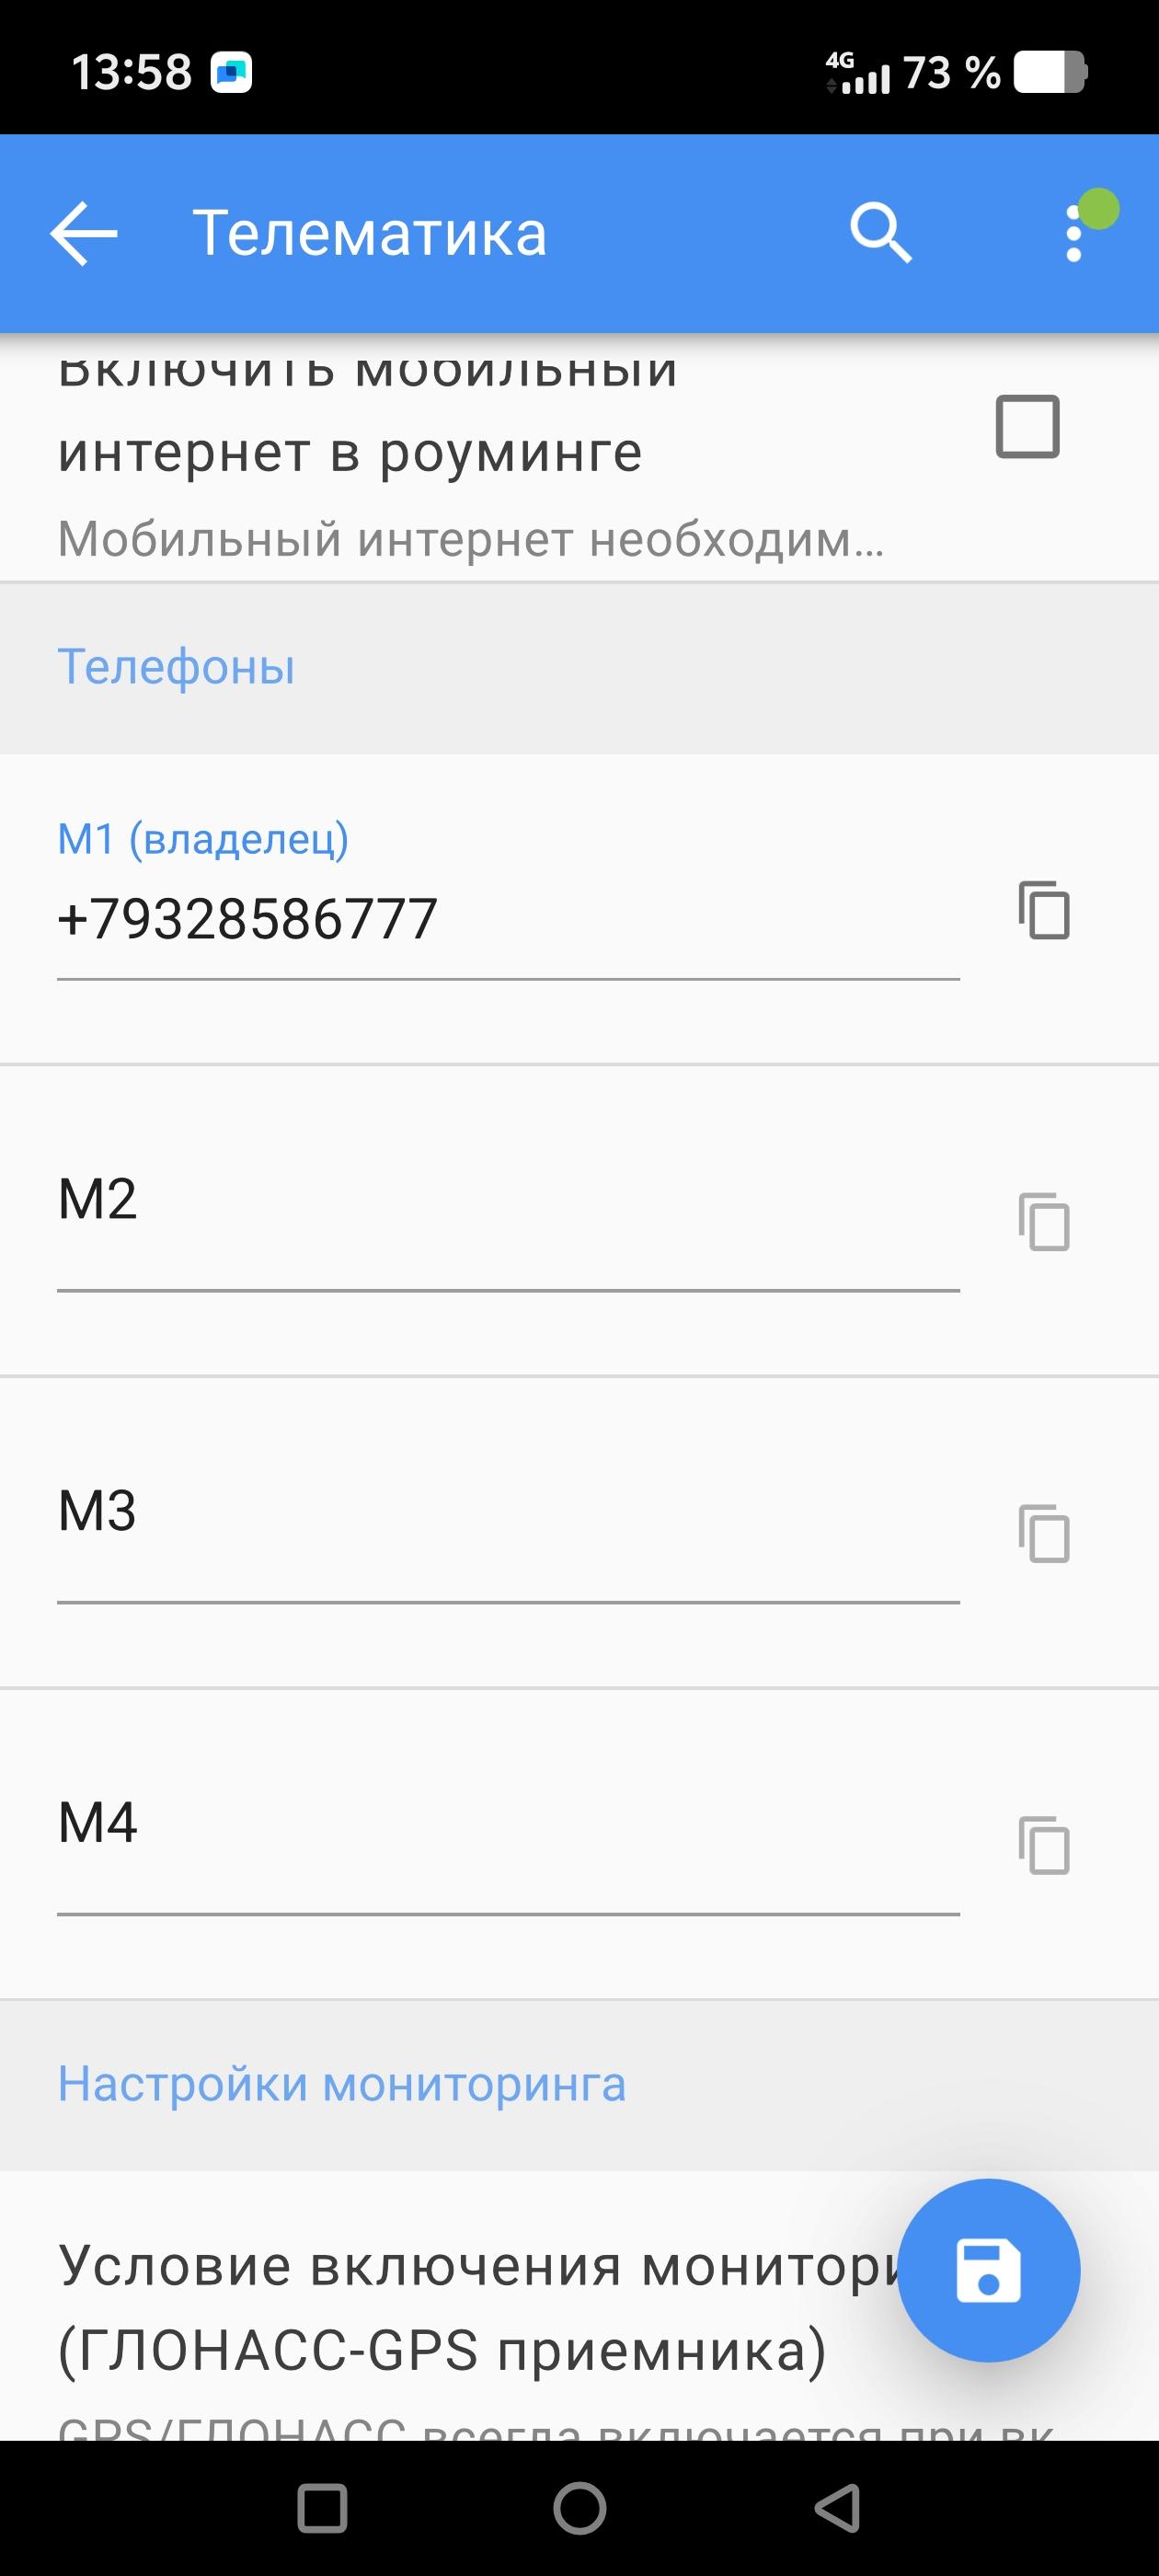Tap the Настройки мониторинга section header

coord(342,2085)
